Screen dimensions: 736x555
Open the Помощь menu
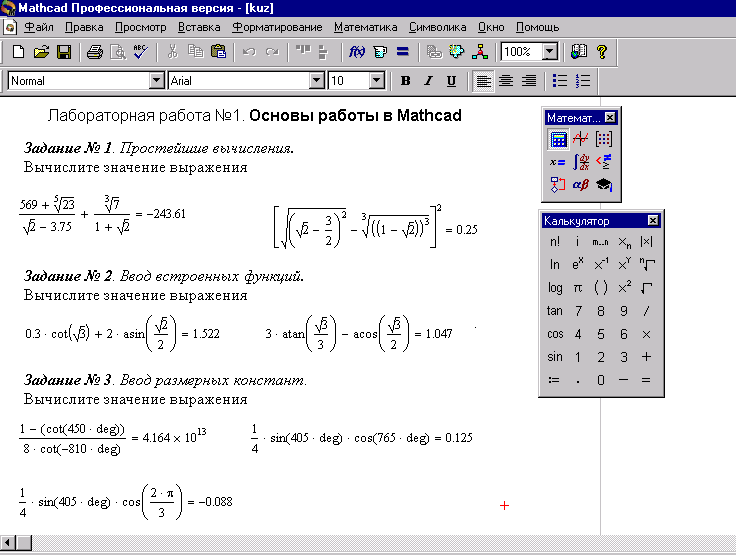[x=537, y=27]
